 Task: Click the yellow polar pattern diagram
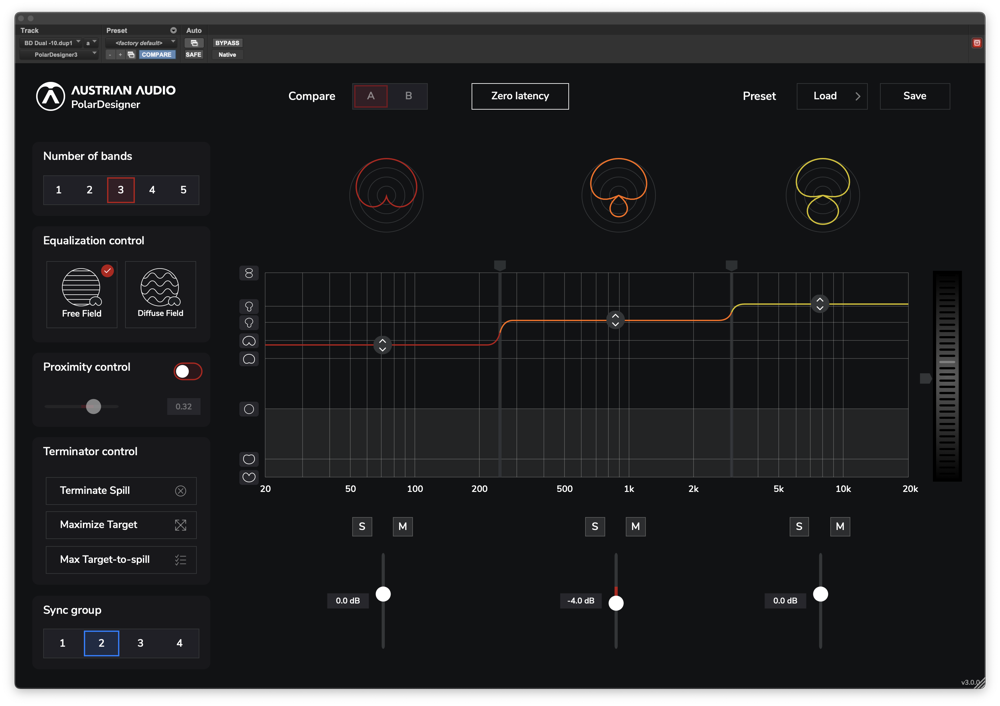(x=822, y=192)
